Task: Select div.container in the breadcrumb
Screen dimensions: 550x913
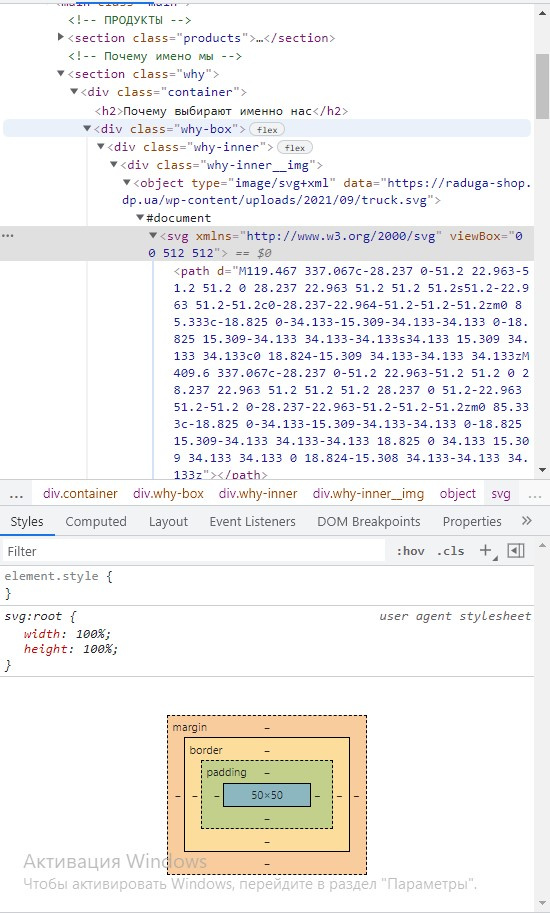Action: tap(80, 494)
